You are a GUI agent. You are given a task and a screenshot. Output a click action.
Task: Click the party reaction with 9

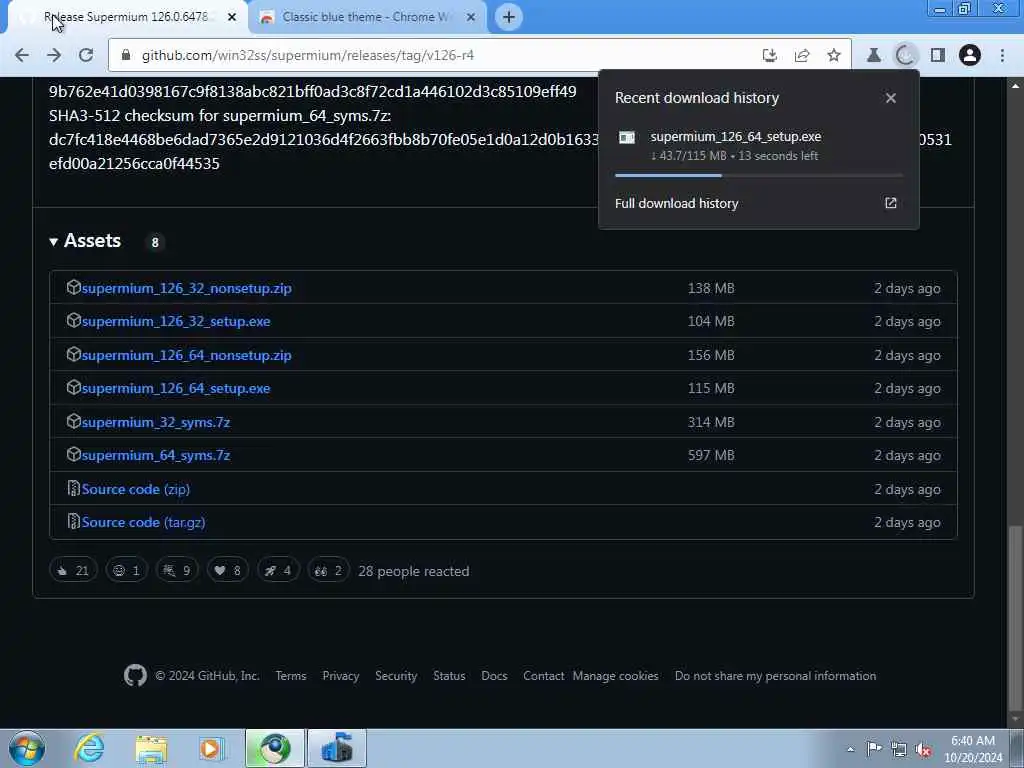177,571
